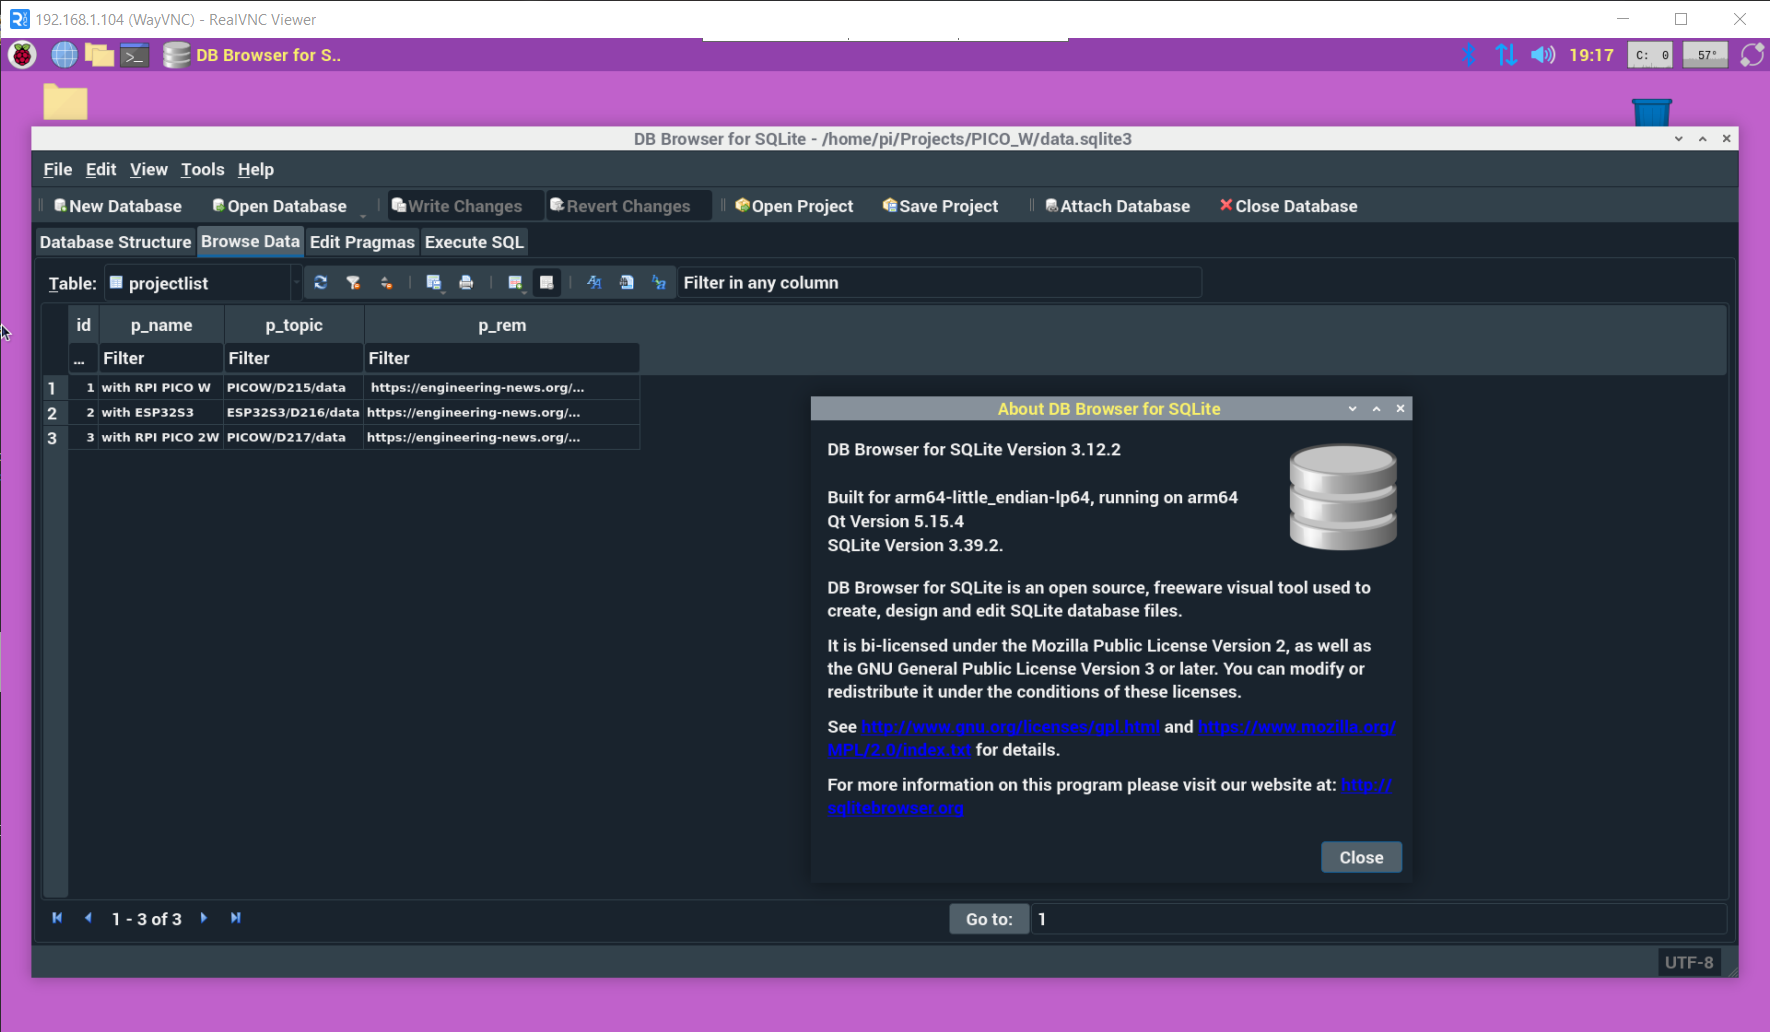Open the Table projectlist dropdown
Viewport: 1770px width, 1032px height.
pyautogui.click(x=203, y=283)
